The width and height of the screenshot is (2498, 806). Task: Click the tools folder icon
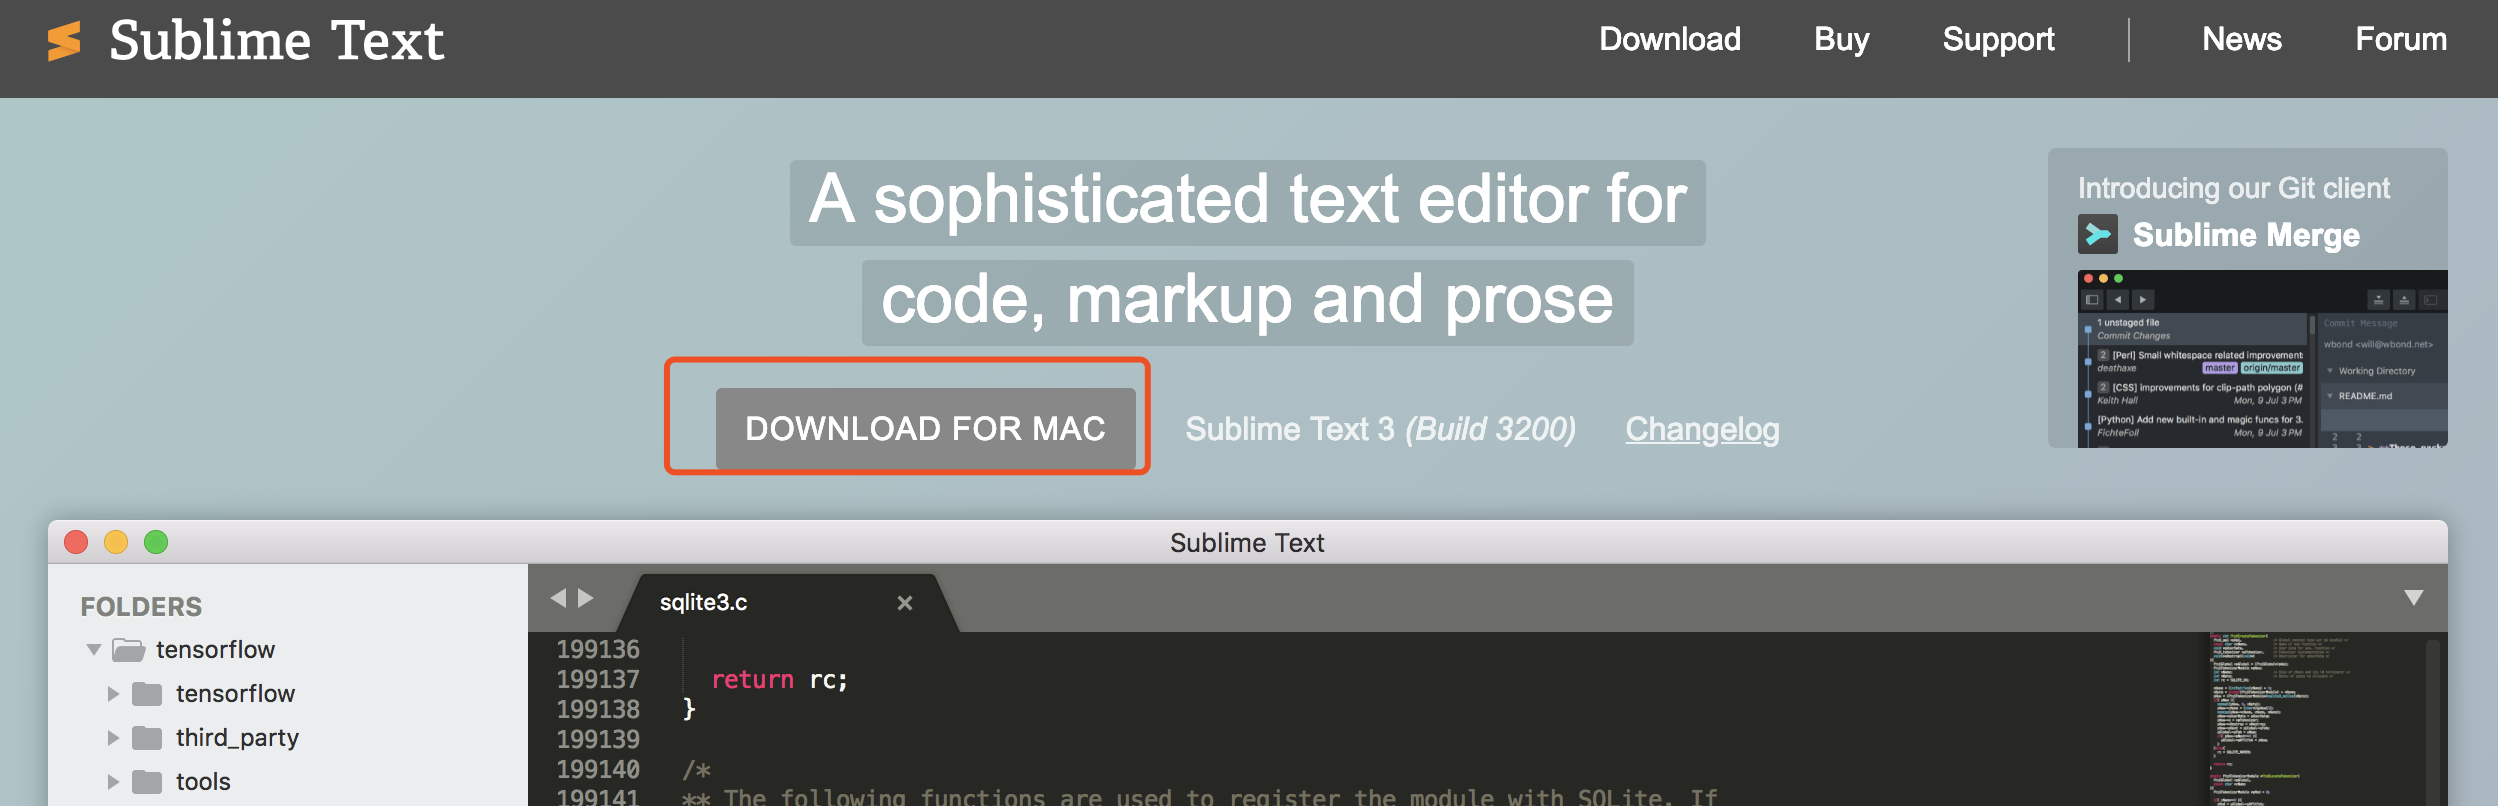click(x=147, y=782)
